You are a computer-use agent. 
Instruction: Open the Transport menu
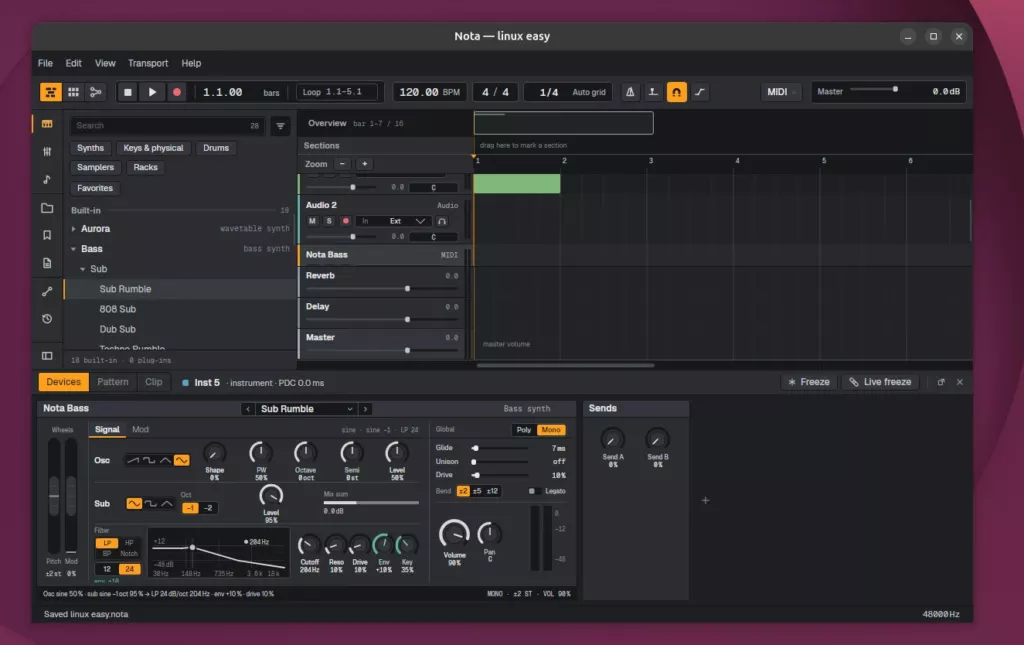tap(148, 63)
